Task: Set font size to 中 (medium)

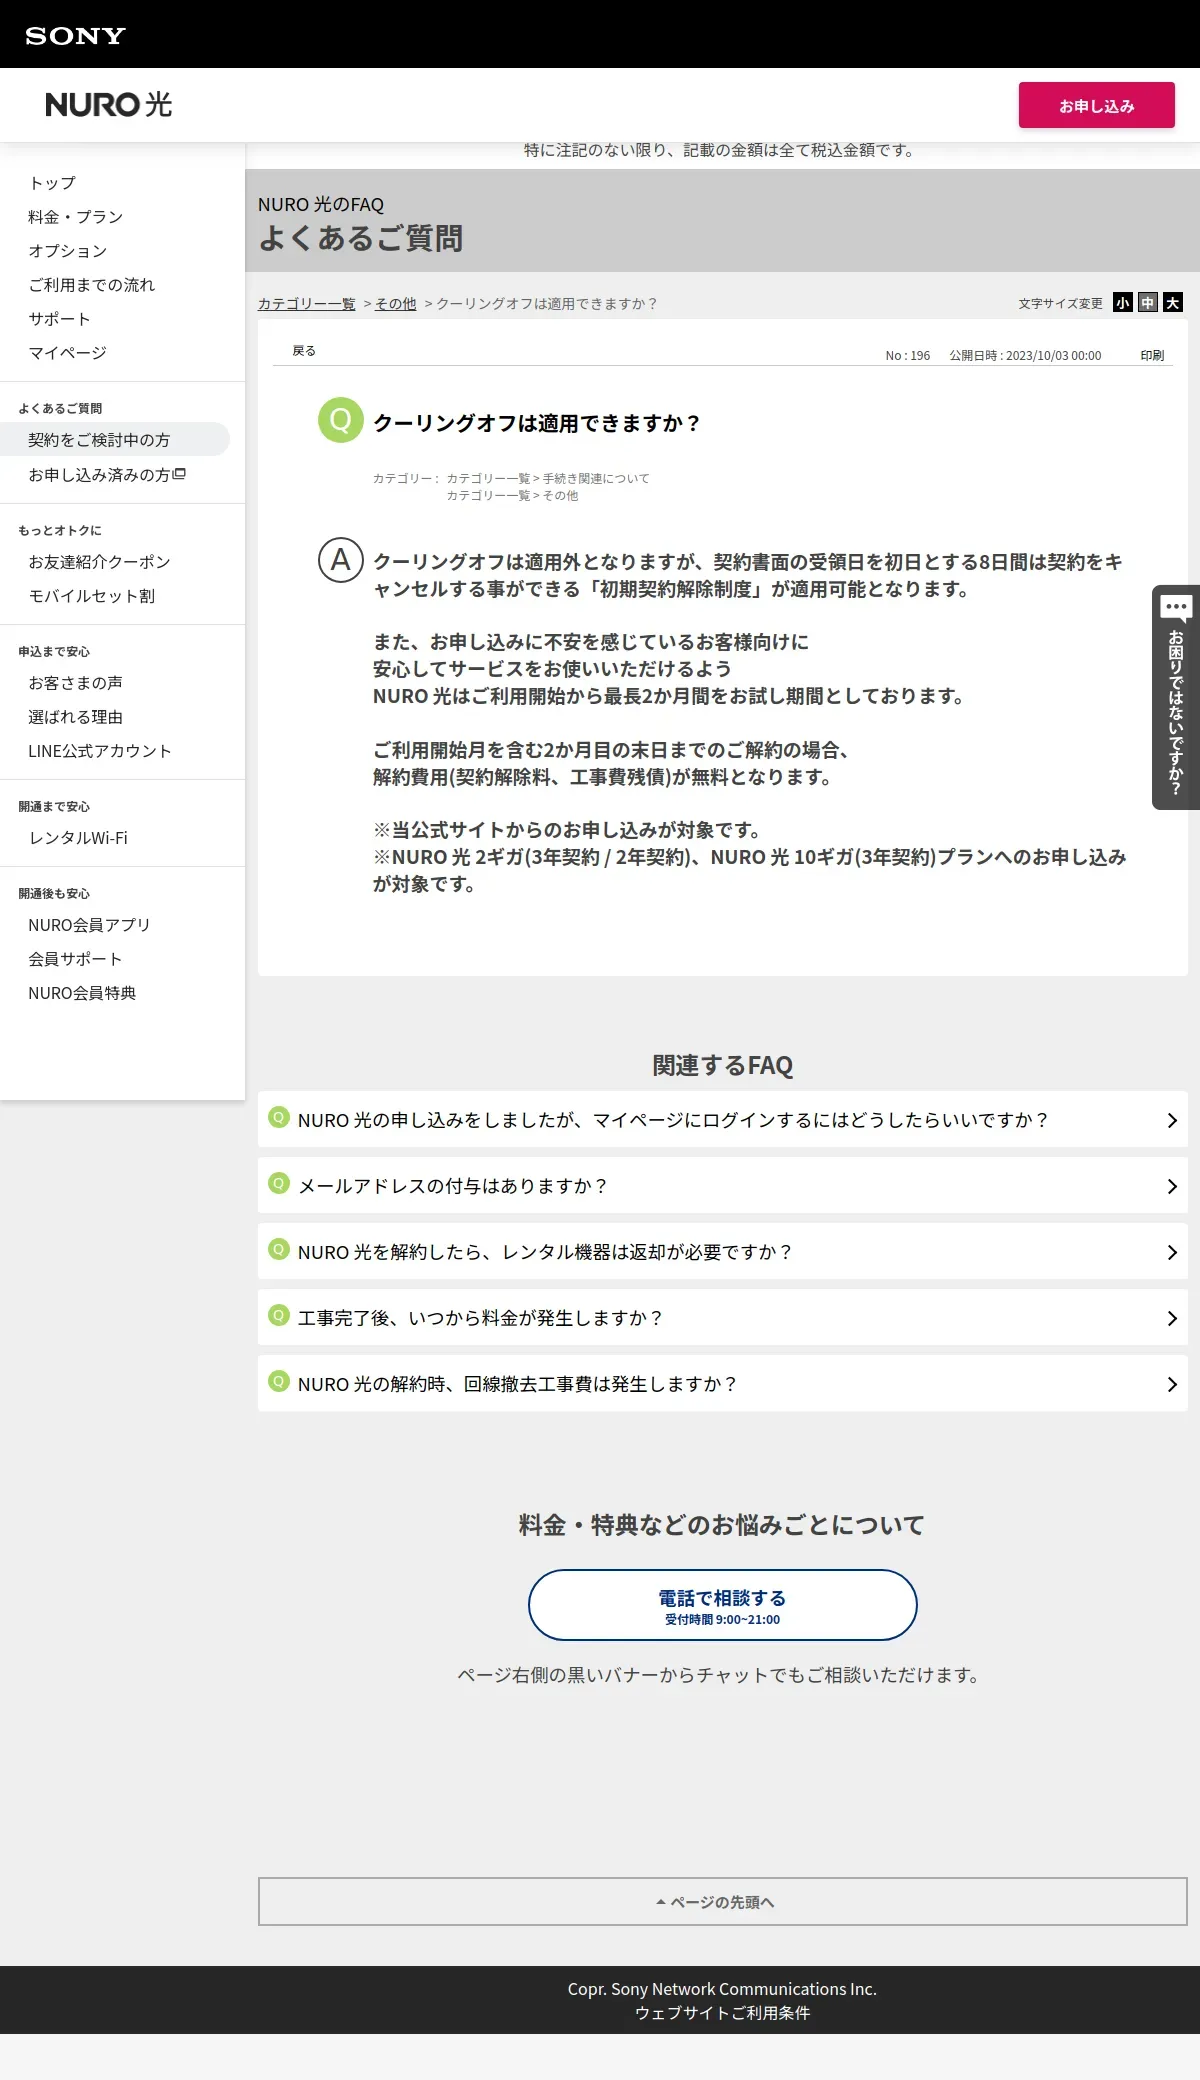Action: coord(1148,303)
